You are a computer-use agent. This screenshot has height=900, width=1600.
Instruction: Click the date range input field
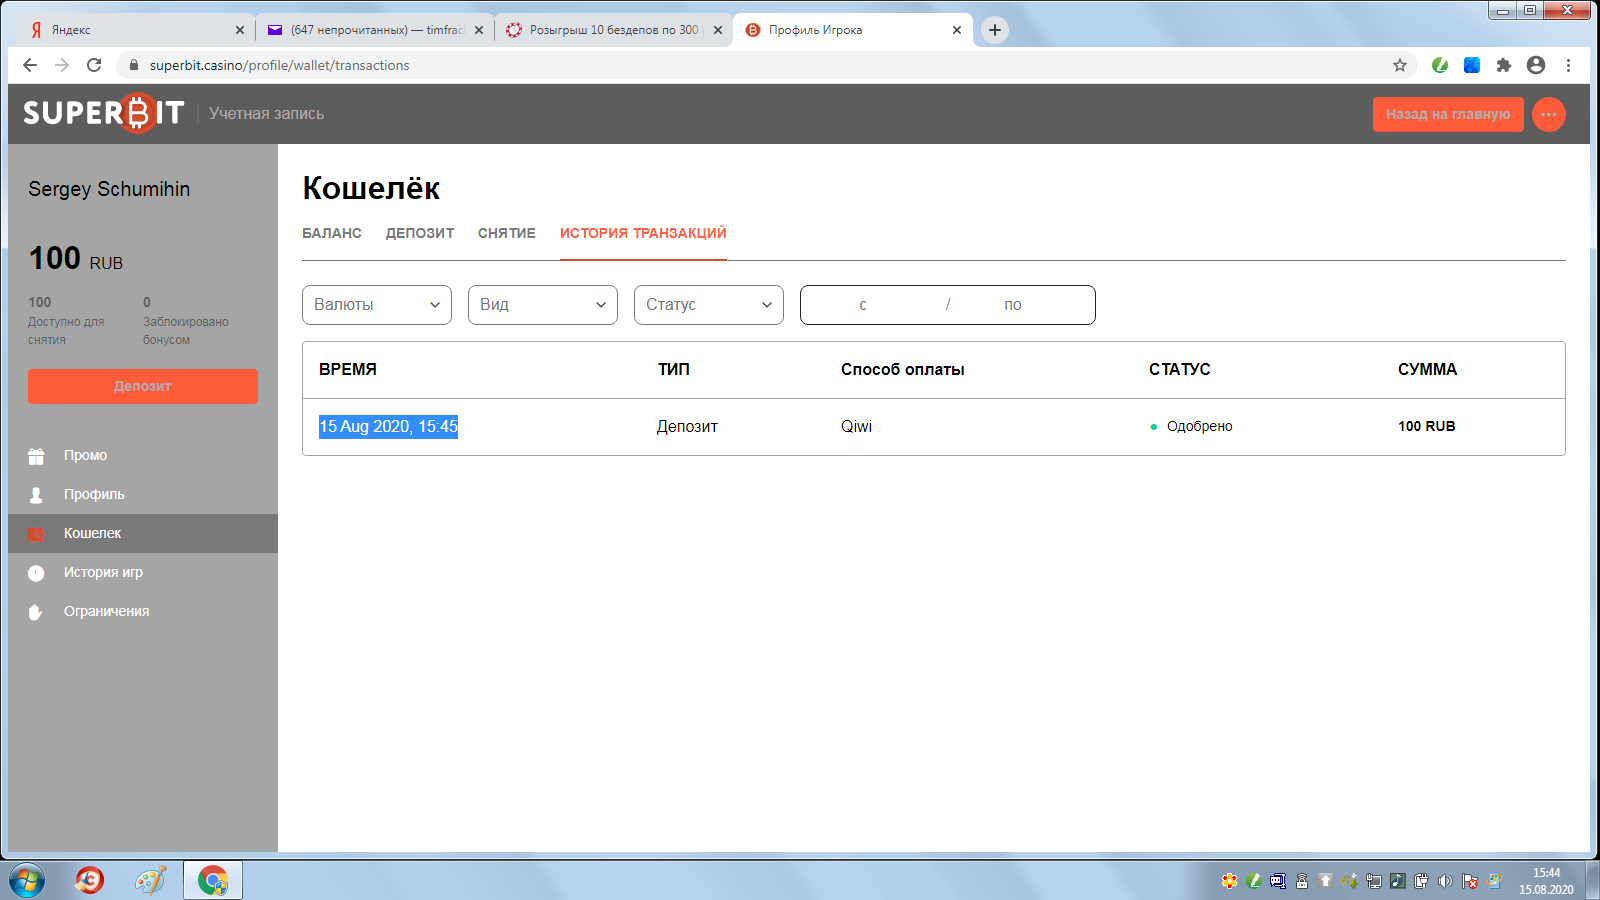947,305
